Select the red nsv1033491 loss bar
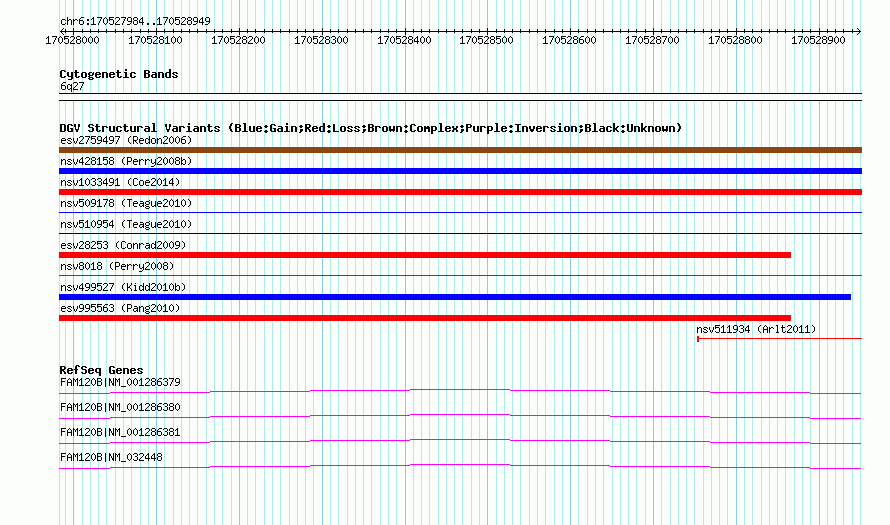Viewport: 890px width, 525px height. tap(460, 192)
